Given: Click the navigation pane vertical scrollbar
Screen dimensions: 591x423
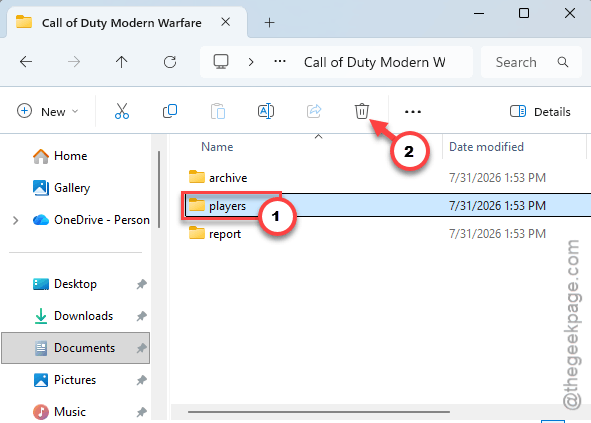Looking at the screenshot, I should coord(159,190).
